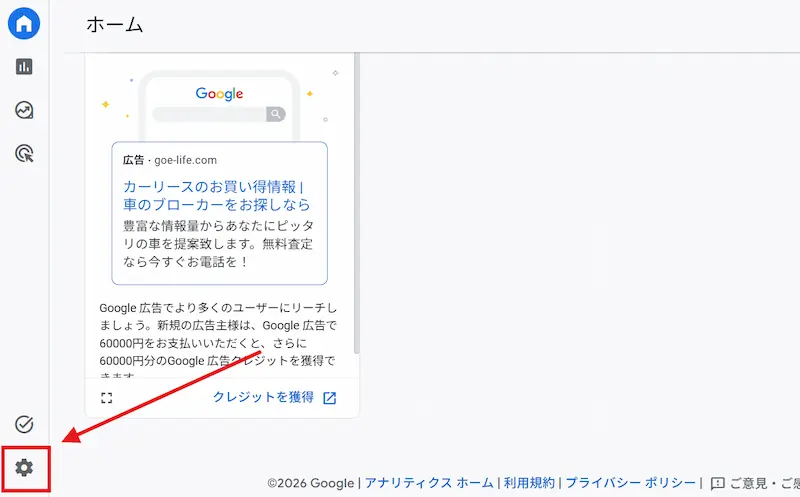The image size is (800, 497).
Task: Click the Google logo in ad illustration
Action: tap(219, 94)
